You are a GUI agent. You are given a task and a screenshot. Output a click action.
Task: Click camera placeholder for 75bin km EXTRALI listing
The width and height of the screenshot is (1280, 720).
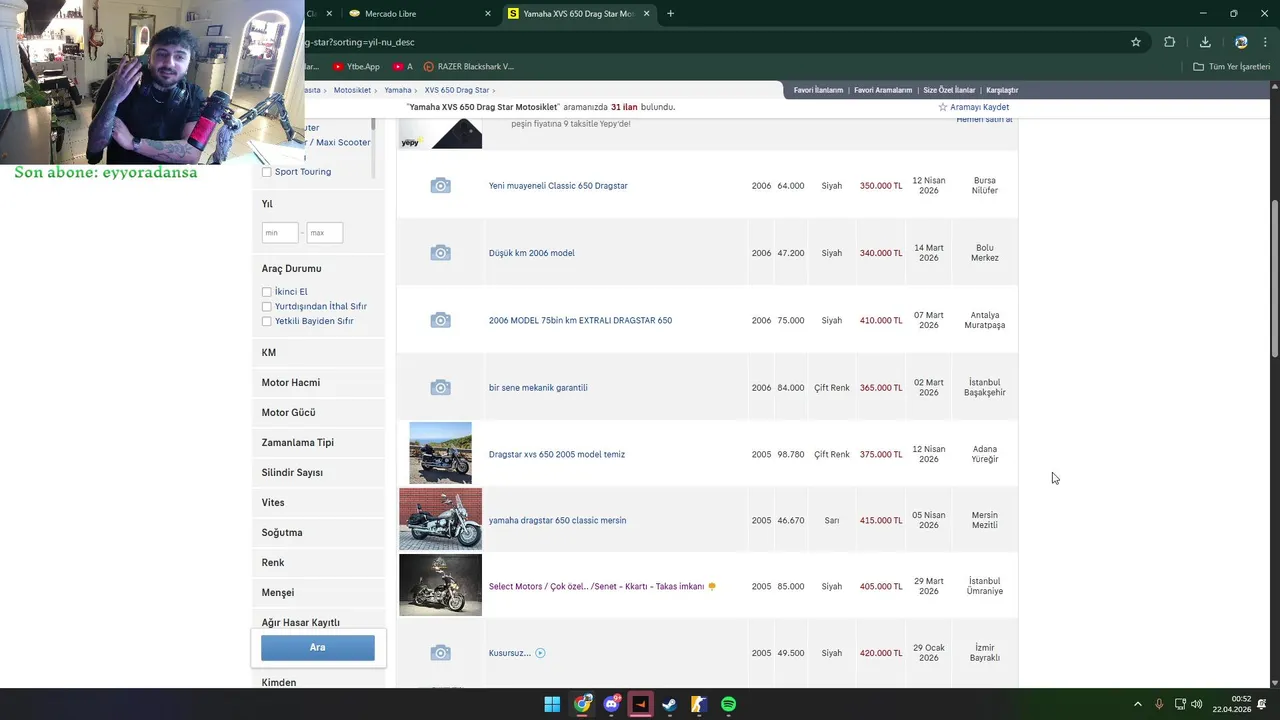440,320
